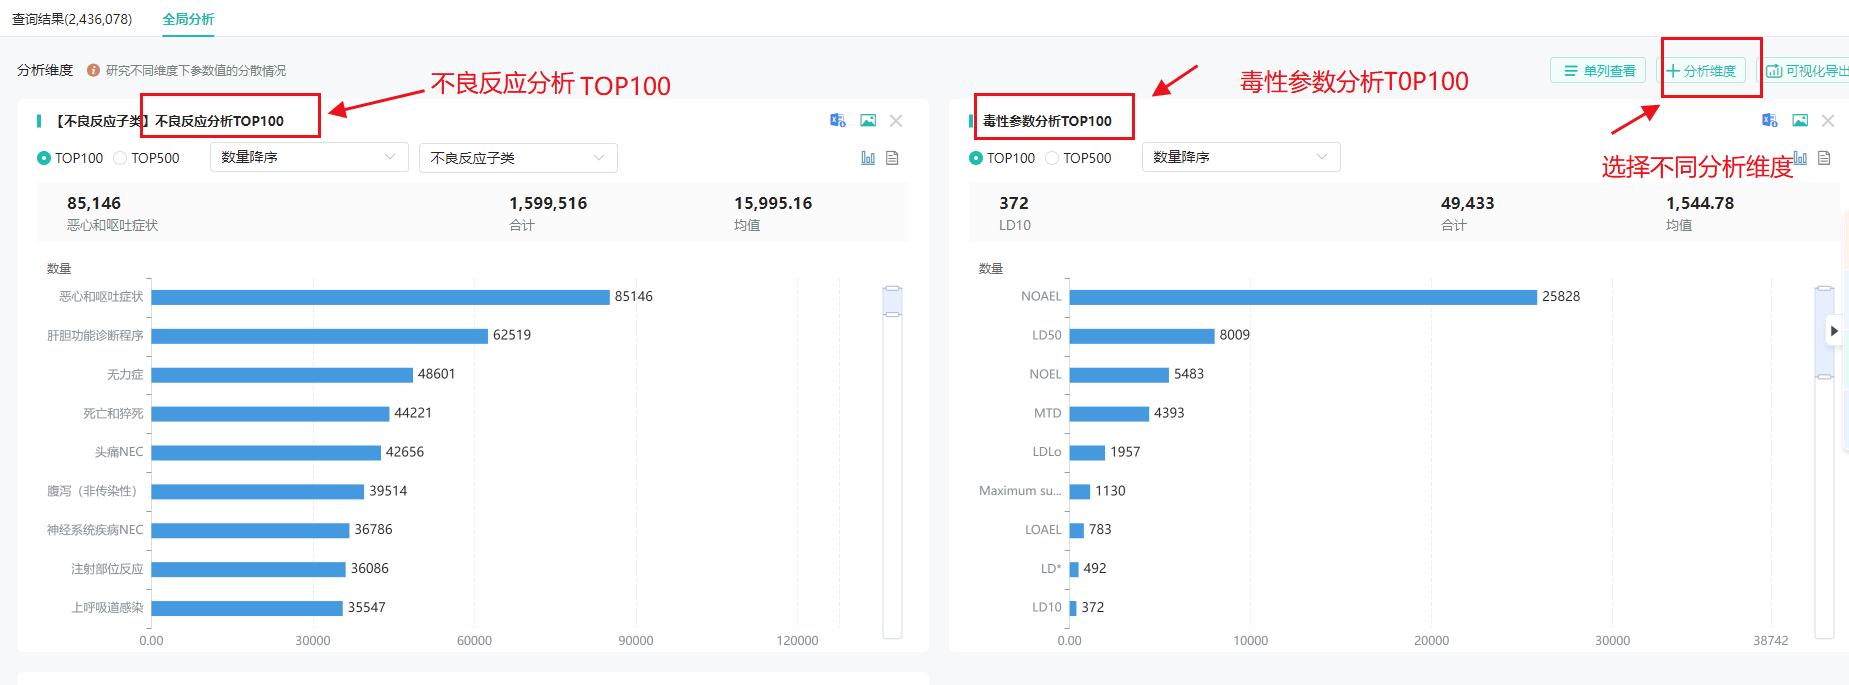Click the LD10 axis label in chart
1849x685 pixels.
pos(1047,608)
